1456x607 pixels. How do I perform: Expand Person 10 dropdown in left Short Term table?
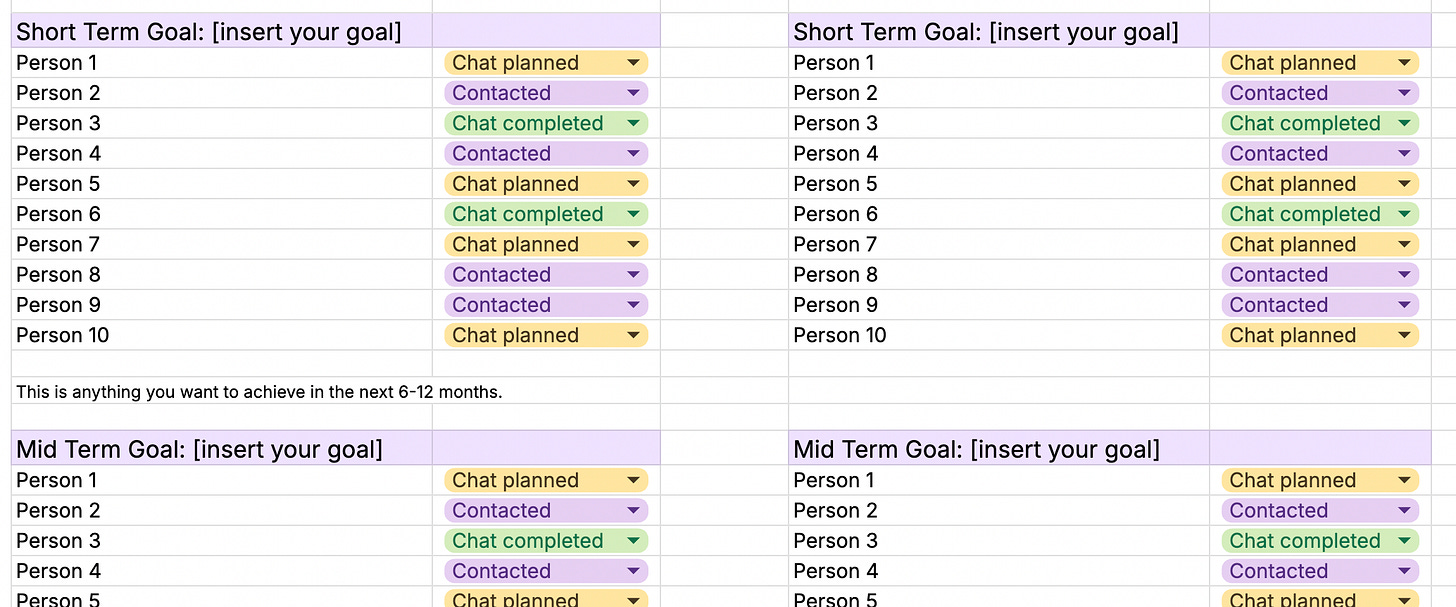tap(633, 335)
